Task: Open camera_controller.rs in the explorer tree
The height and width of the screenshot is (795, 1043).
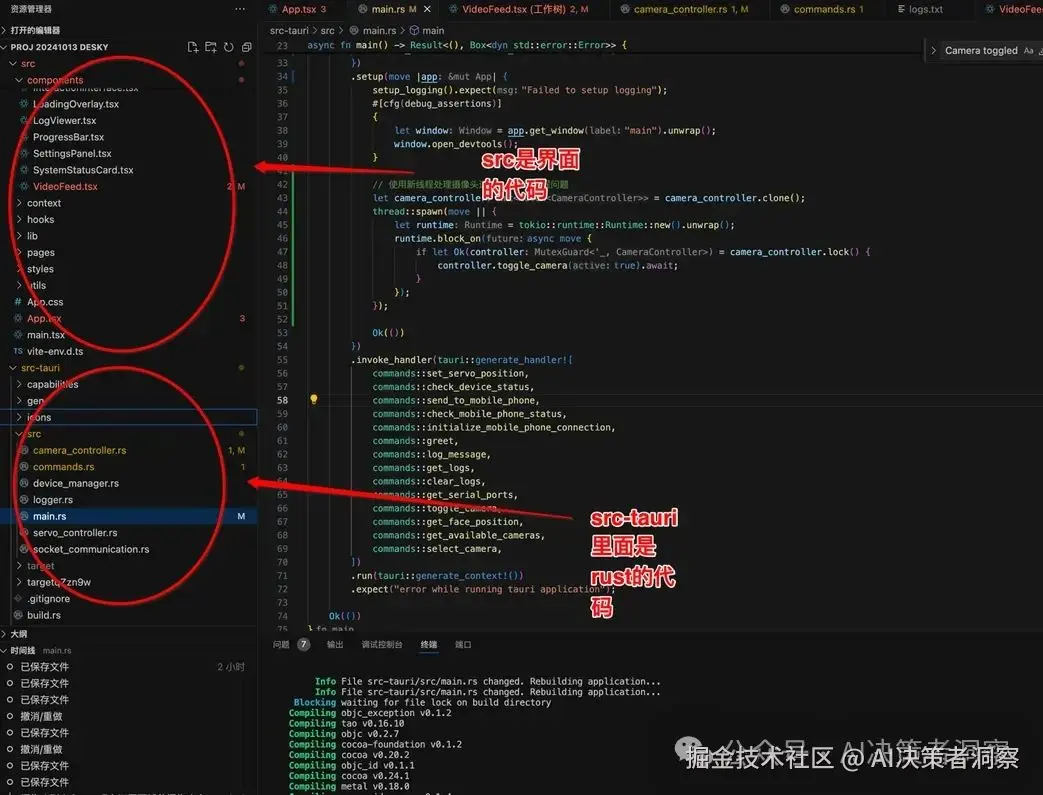Action: click(x=79, y=450)
